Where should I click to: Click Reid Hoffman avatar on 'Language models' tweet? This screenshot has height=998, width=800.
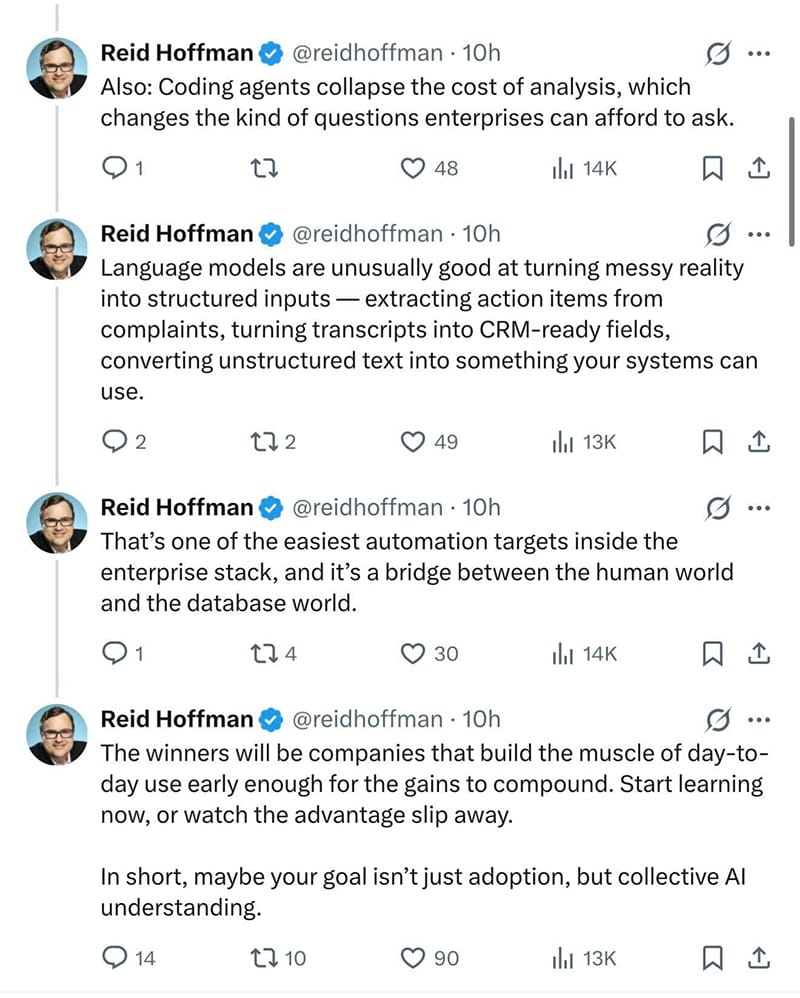point(58,249)
